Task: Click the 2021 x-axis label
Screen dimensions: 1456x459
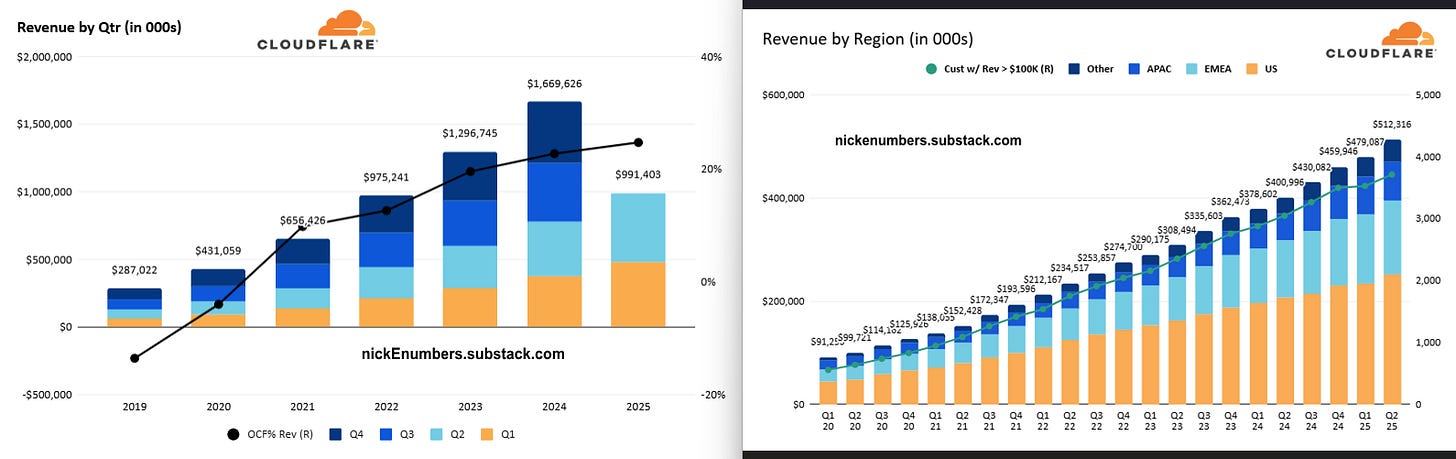Action: tap(303, 407)
